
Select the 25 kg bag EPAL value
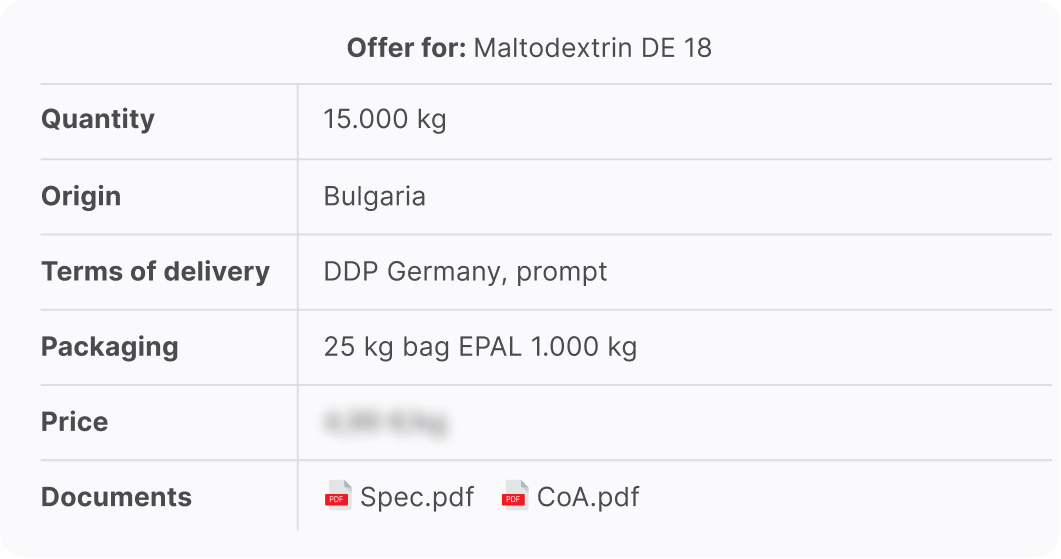click(x=480, y=347)
